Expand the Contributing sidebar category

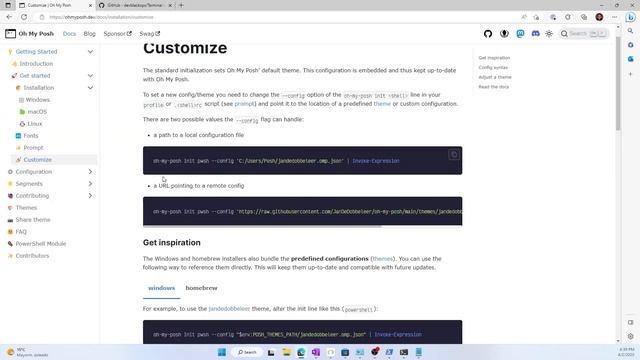[x=90, y=196]
